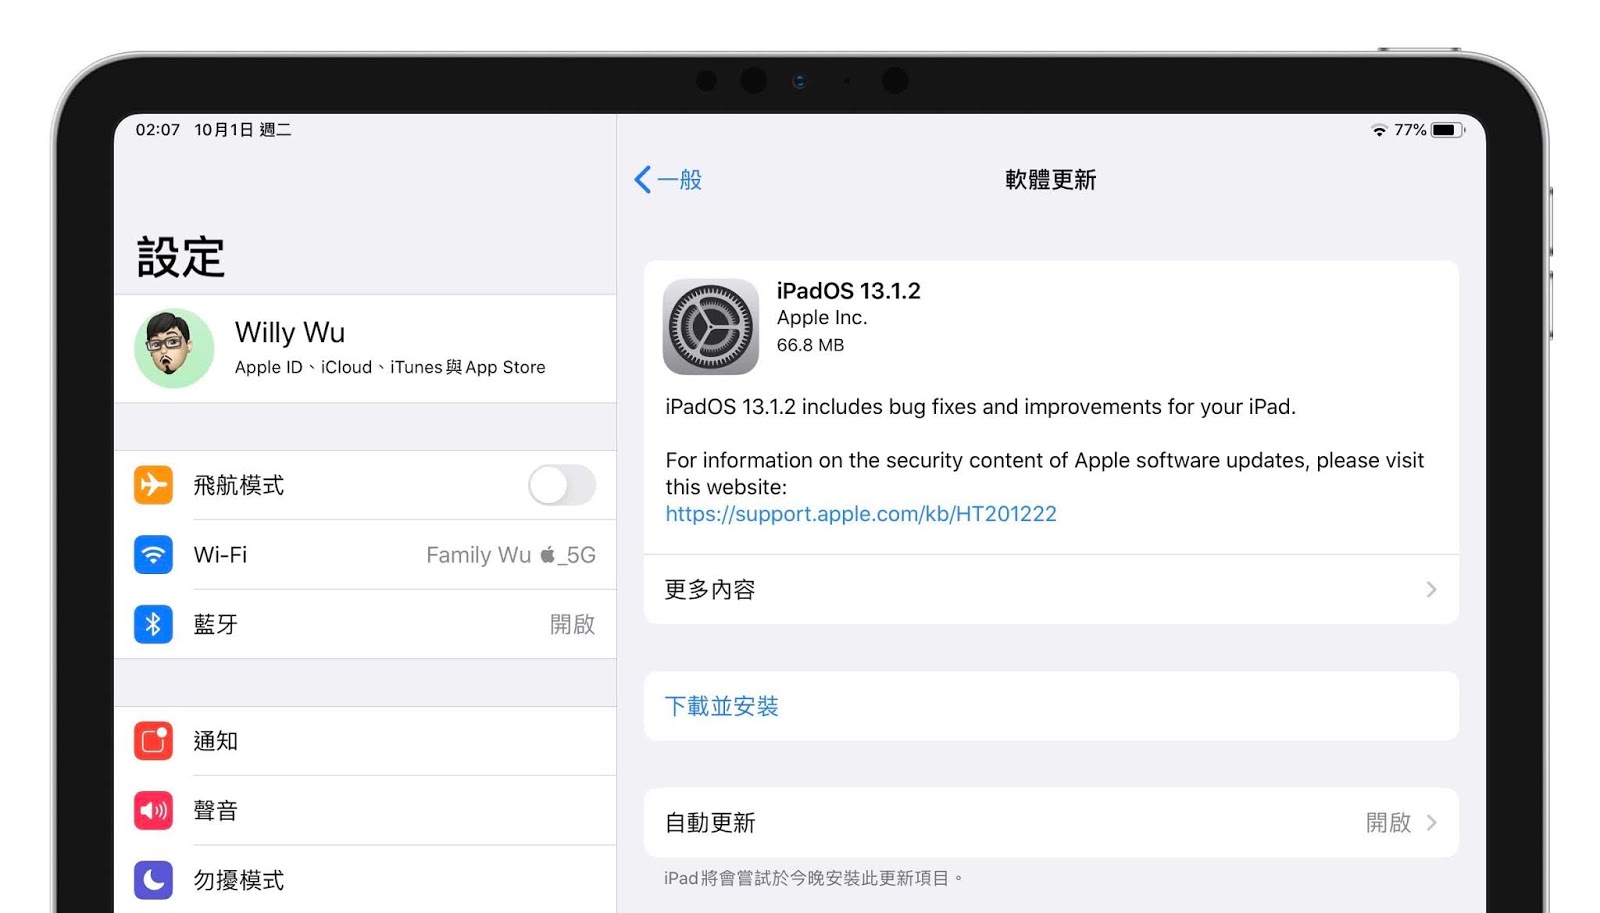The image size is (1600, 913).
Task: Expand 更多內容 with its chevron arrow
Action: pos(1431,589)
